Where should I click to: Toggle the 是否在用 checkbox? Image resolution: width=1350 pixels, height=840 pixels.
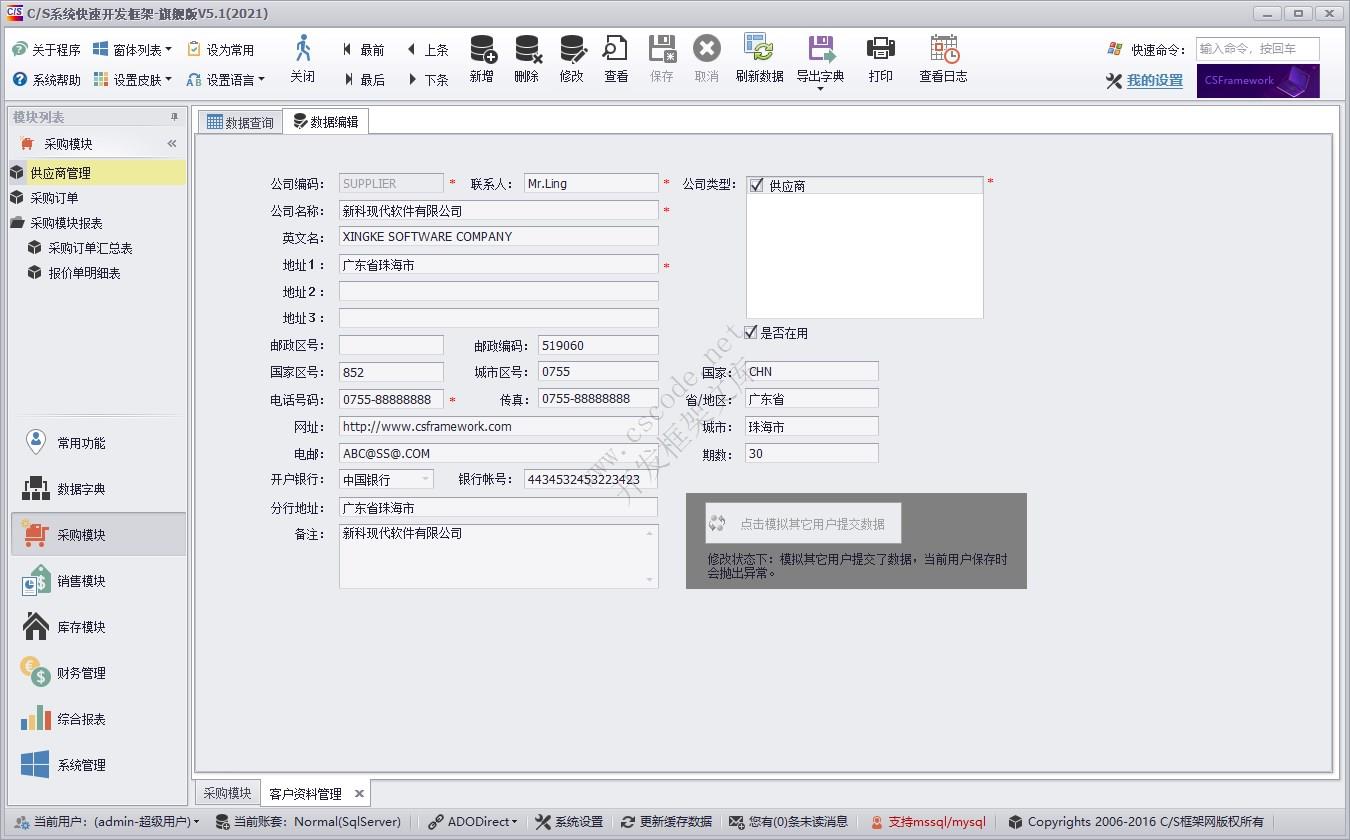coord(750,332)
